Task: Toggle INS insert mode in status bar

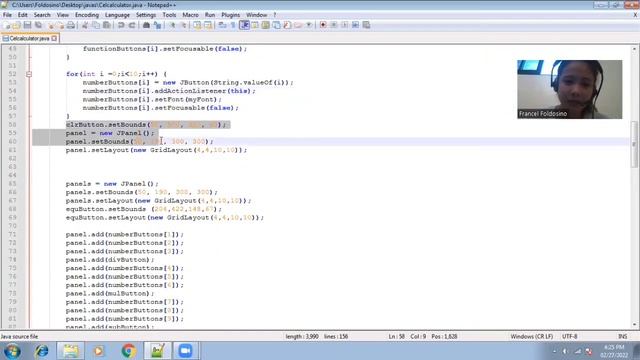Action: point(622,337)
